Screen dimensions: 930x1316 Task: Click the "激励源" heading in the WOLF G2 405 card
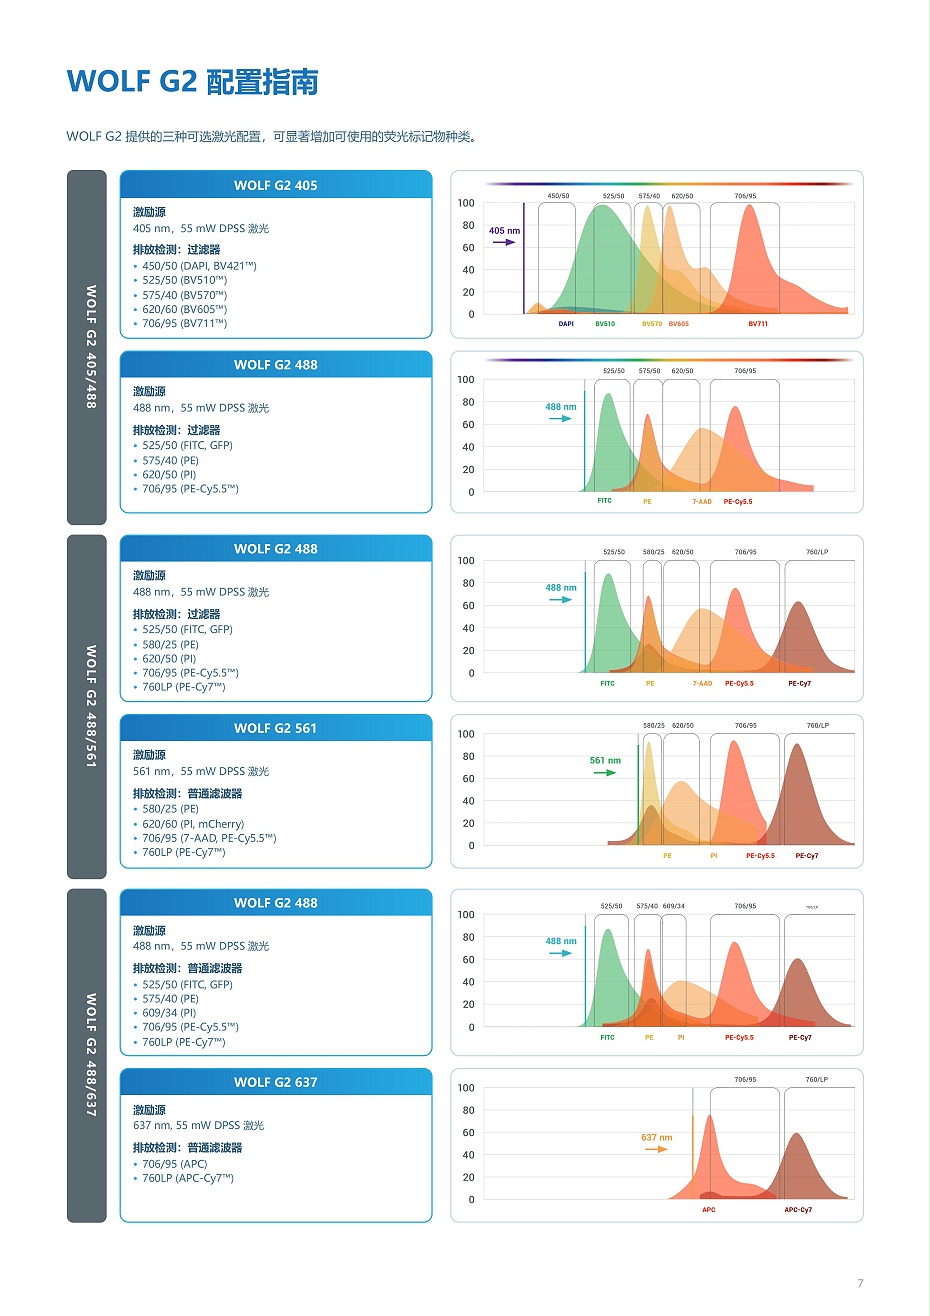click(x=149, y=212)
